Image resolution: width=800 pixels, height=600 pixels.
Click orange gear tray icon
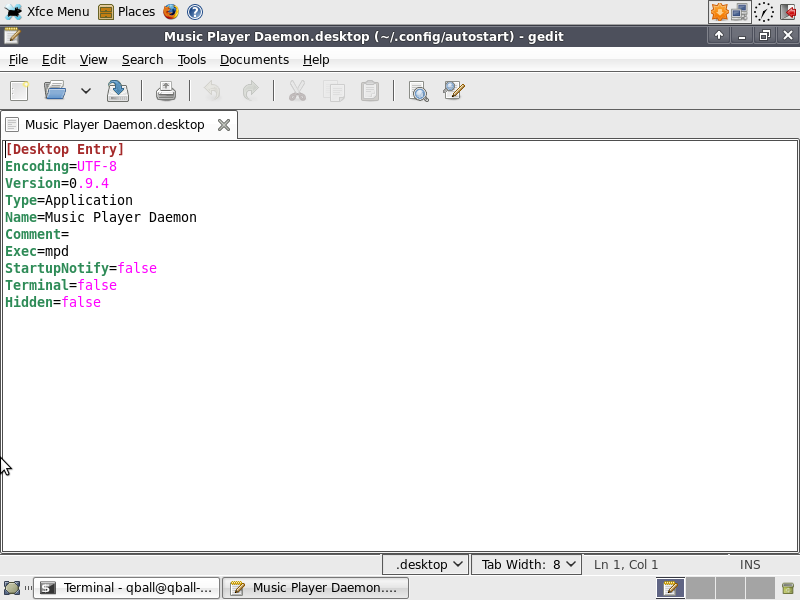(x=719, y=11)
